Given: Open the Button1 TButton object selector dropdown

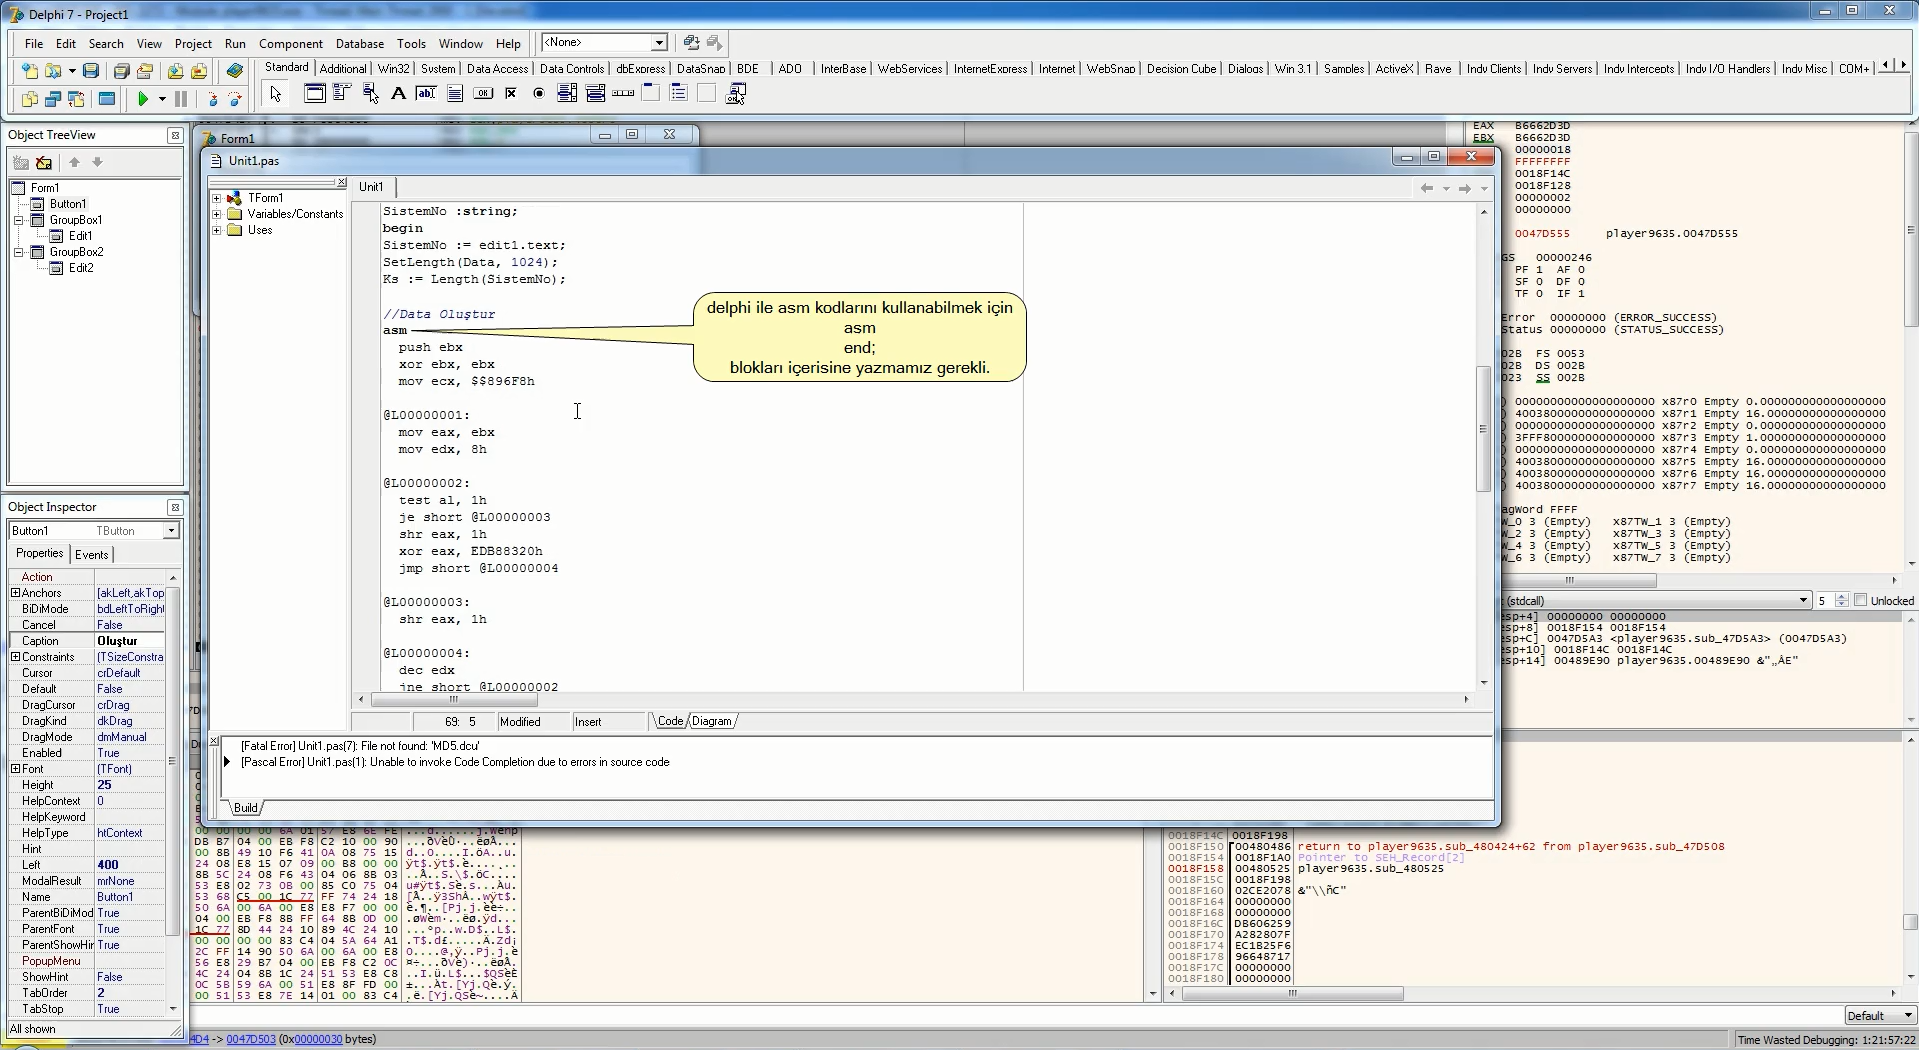Looking at the screenshot, I should 171,531.
